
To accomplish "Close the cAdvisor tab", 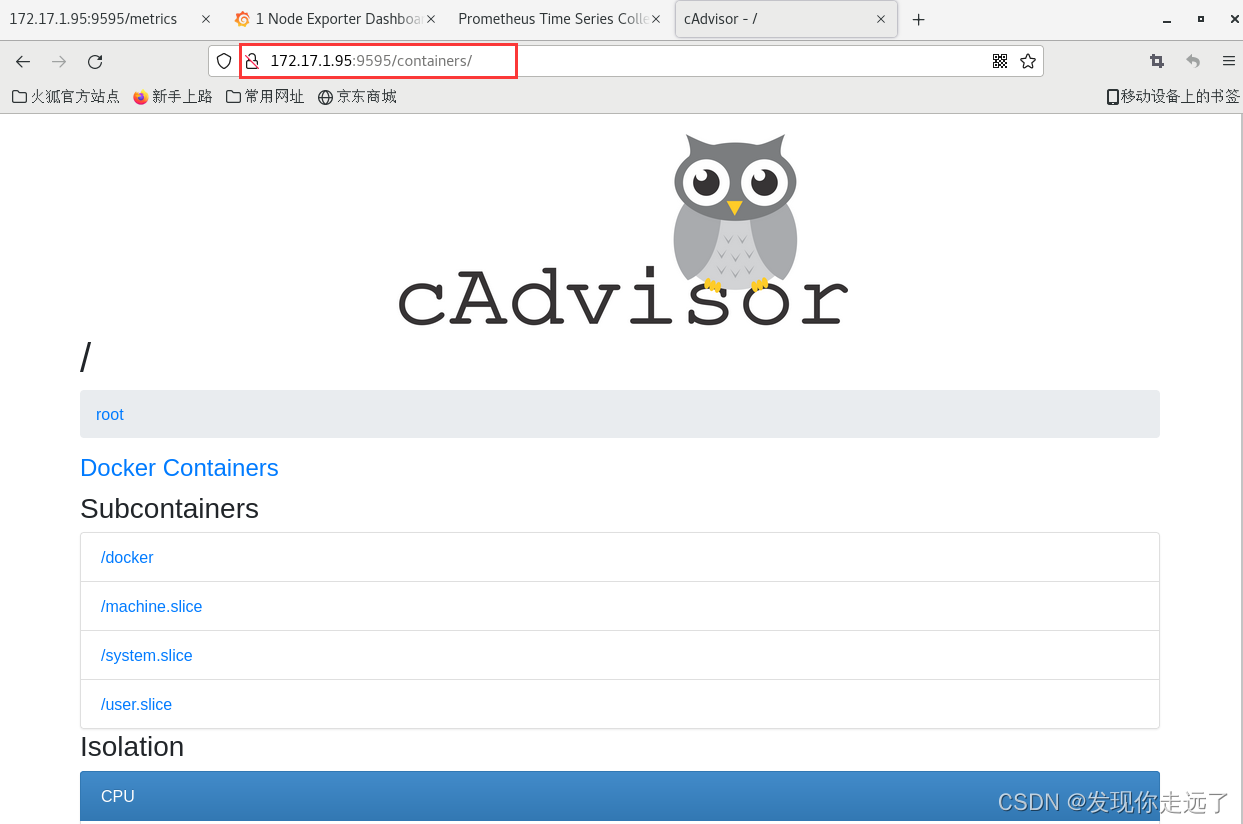I will pos(881,19).
